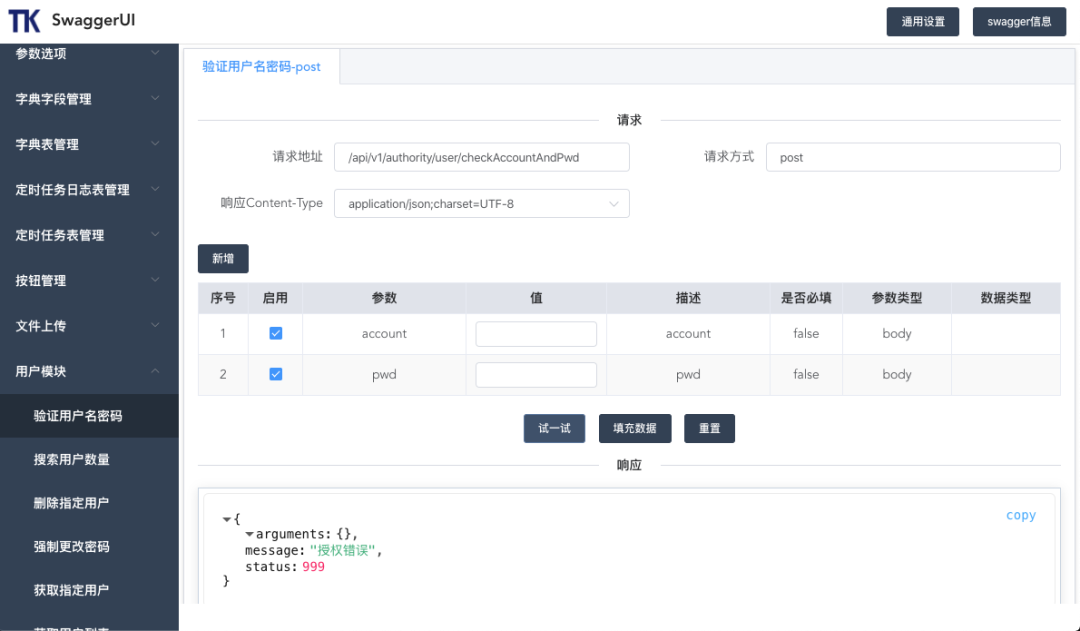This screenshot has height=631, width=1080.
Task: Click the 请求地址 input field
Action: pos(481,157)
